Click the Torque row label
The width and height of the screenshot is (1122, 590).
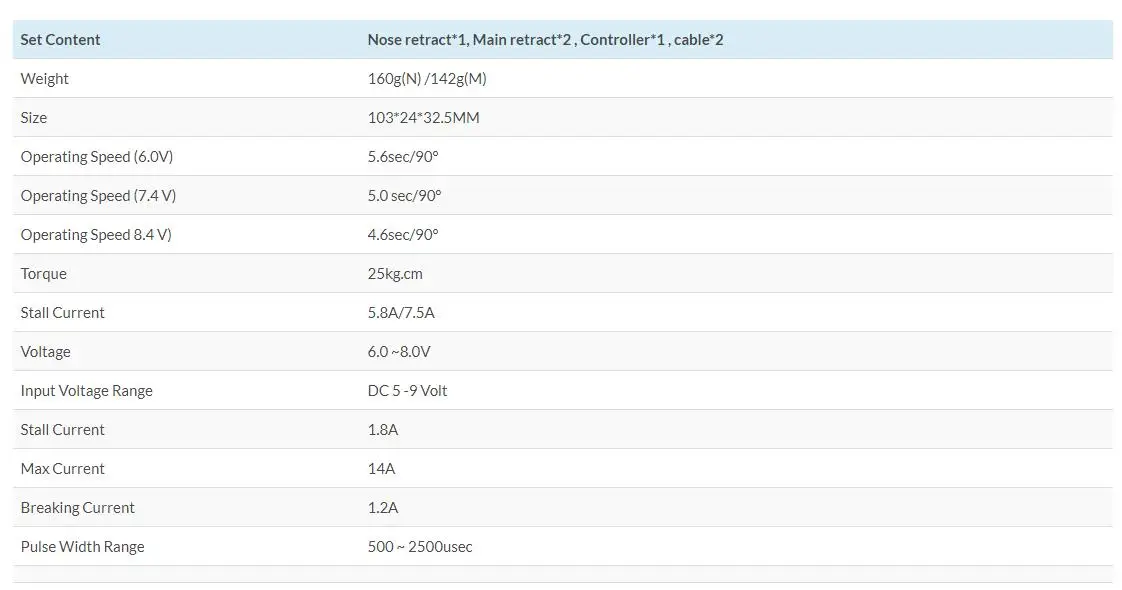click(x=44, y=274)
